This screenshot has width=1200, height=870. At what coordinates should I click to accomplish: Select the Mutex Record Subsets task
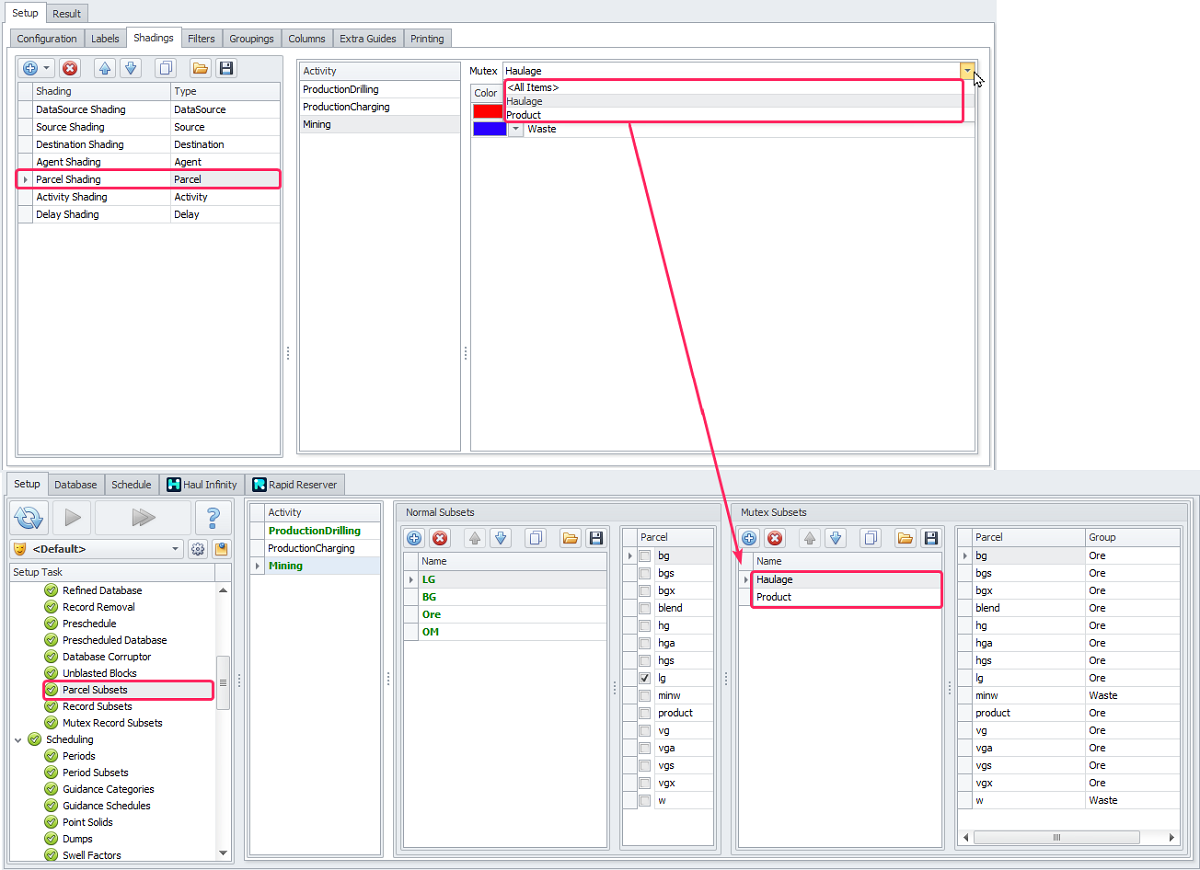point(112,723)
